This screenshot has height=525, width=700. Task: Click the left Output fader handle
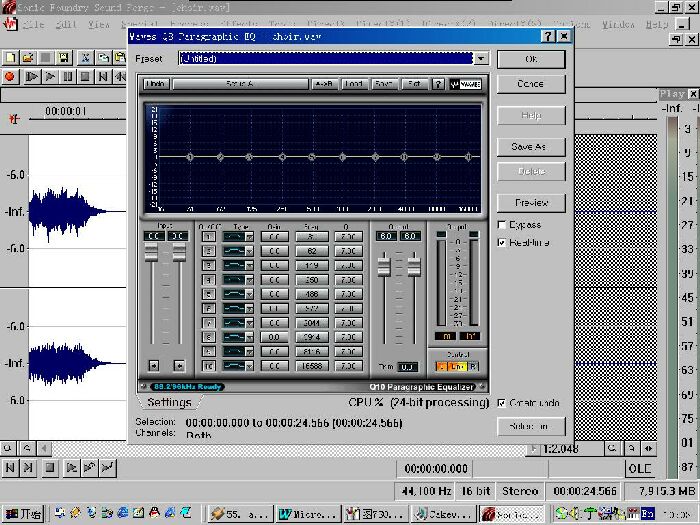click(384, 267)
